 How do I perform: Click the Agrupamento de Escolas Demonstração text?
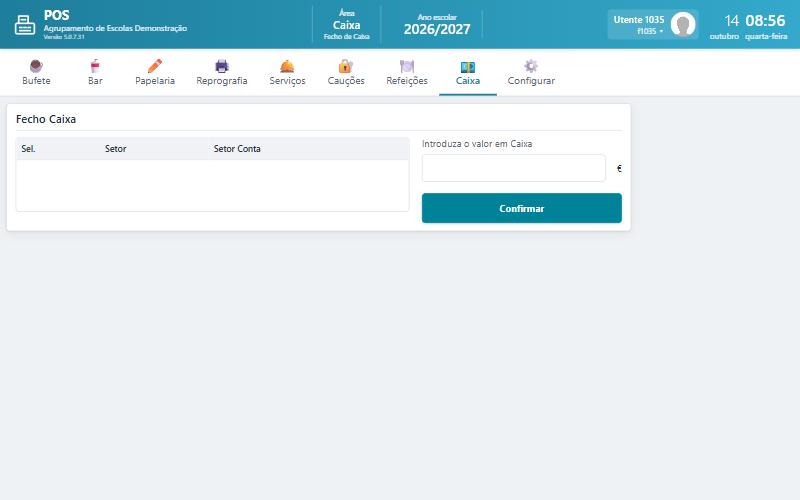coord(115,28)
